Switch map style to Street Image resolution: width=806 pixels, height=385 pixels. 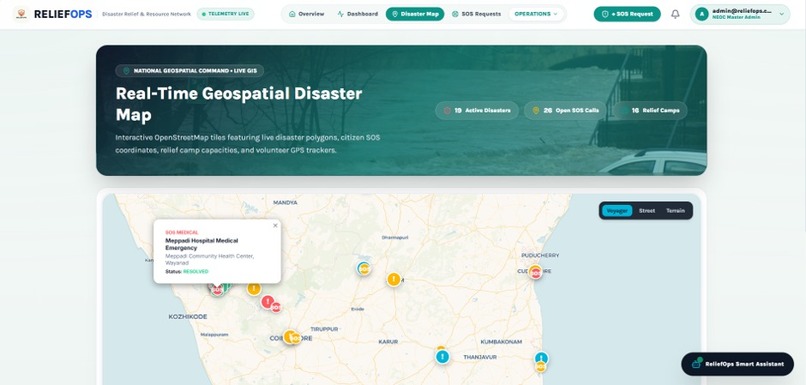[x=647, y=211]
